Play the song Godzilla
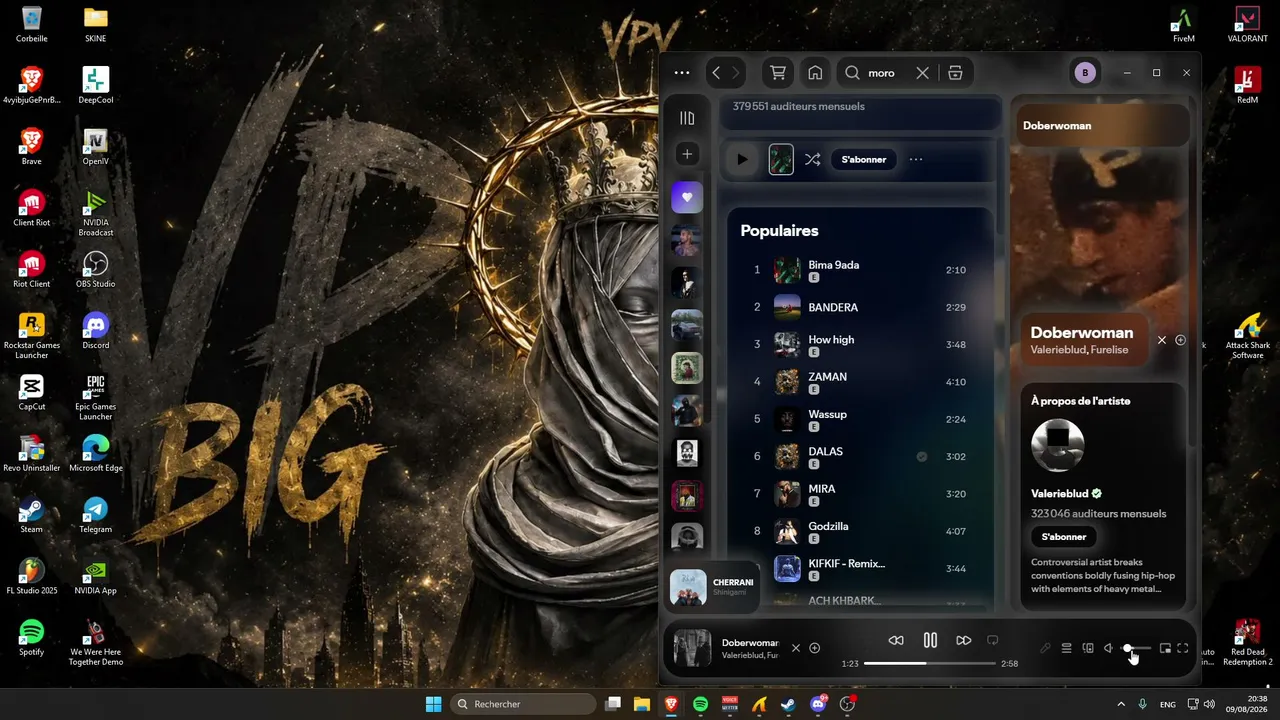 [x=829, y=526]
